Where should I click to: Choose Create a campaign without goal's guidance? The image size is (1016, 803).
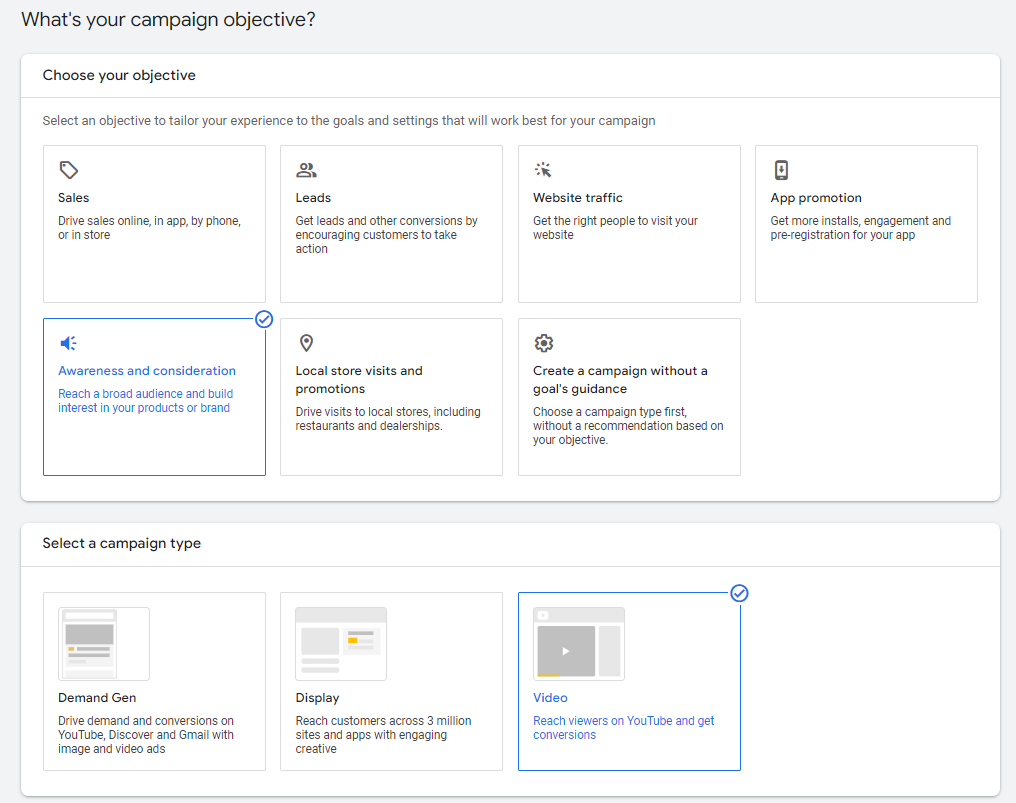coord(620,380)
